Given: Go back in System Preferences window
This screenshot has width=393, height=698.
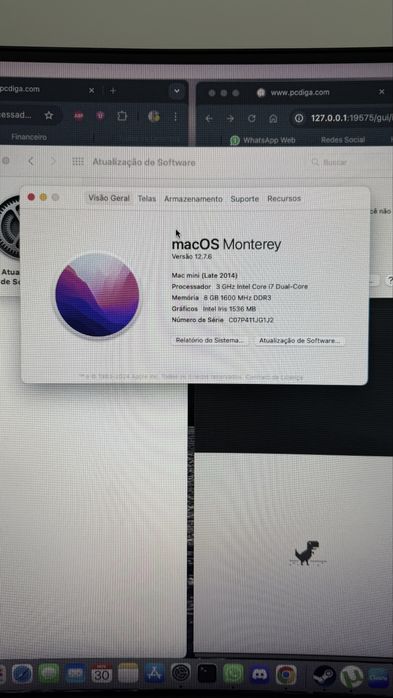Looking at the screenshot, I should [x=31, y=161].
